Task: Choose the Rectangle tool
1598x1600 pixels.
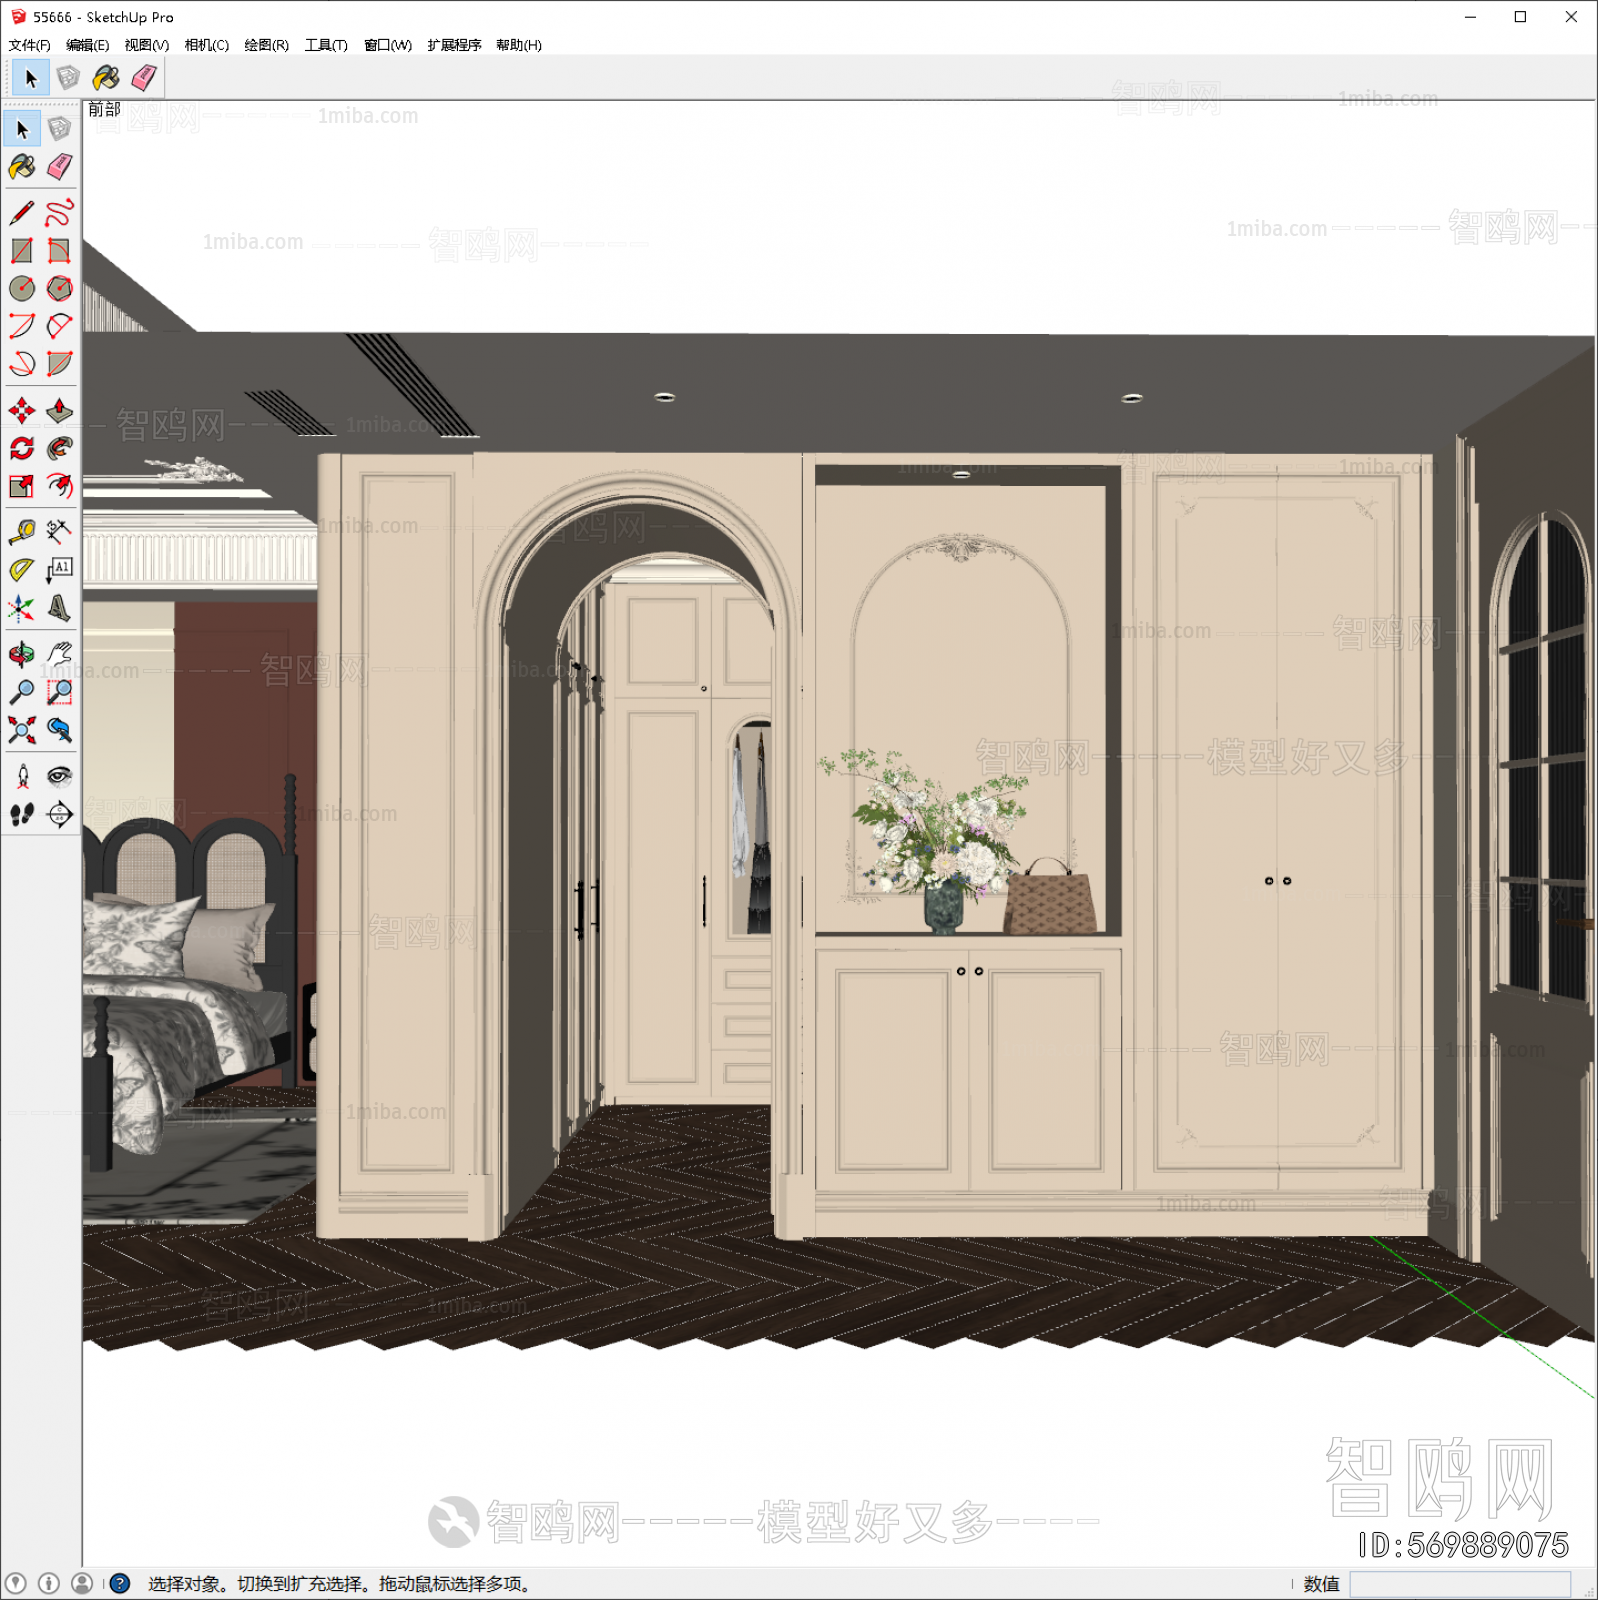Action: [22, 251]
